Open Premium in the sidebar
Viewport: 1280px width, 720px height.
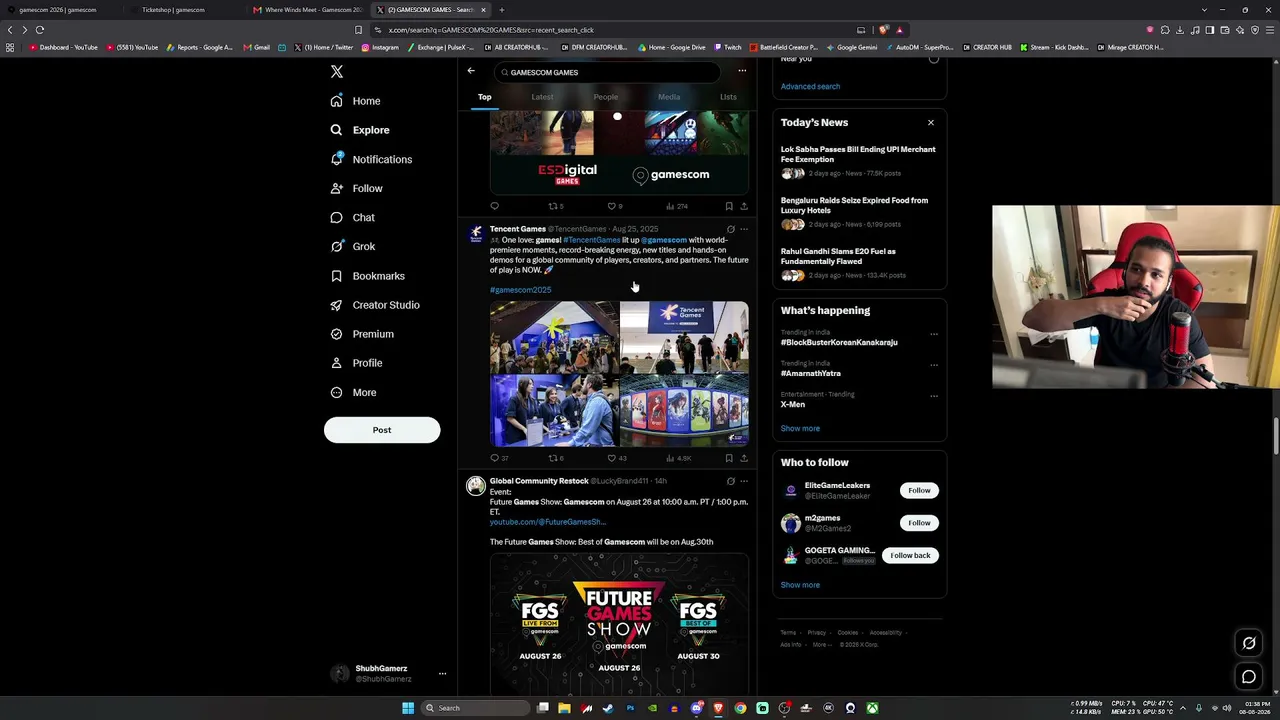pyautogui.click(x=362, y=334)
